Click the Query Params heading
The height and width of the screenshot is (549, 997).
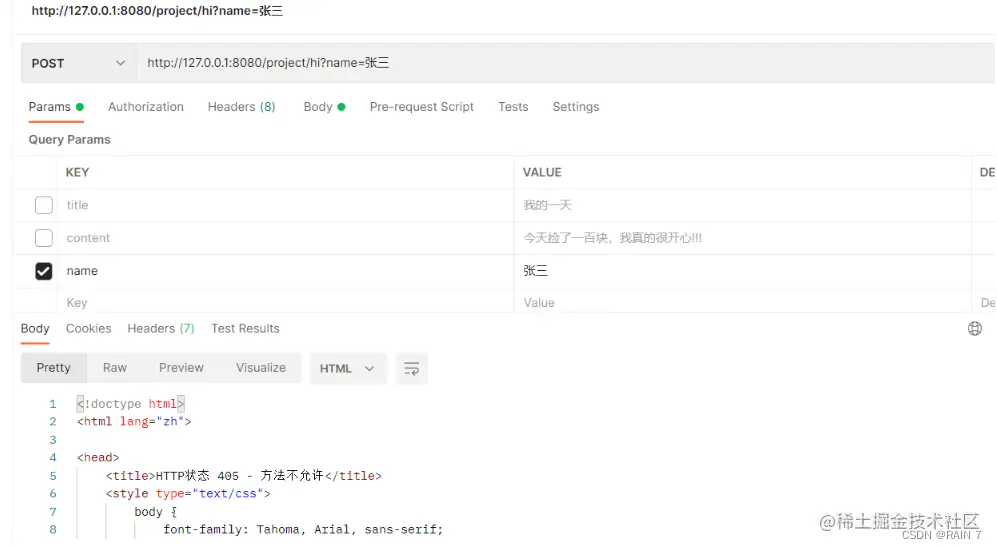point(69,139)
